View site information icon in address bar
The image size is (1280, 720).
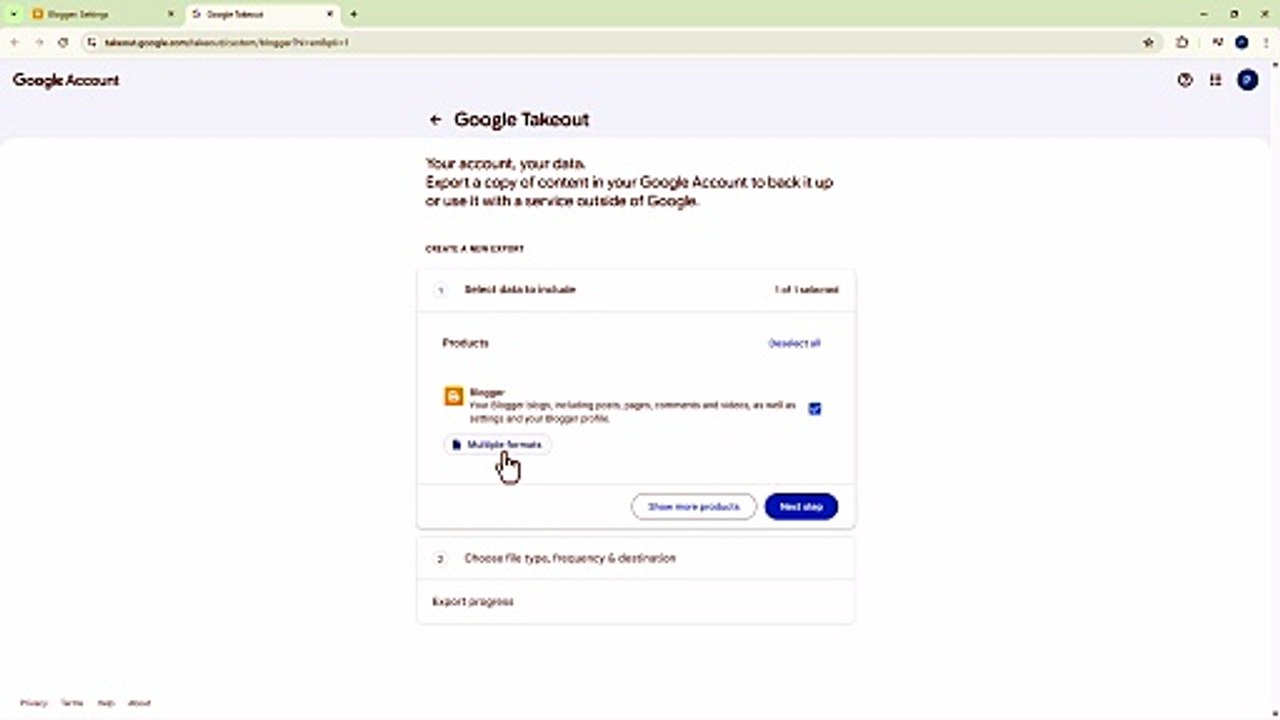[x=91, y=43]
